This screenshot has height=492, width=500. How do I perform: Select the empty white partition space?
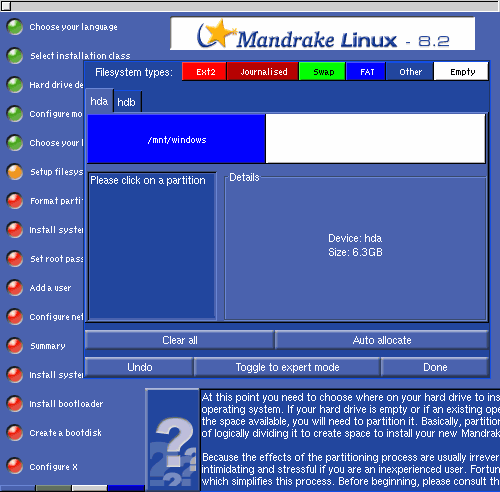(375, 139)
